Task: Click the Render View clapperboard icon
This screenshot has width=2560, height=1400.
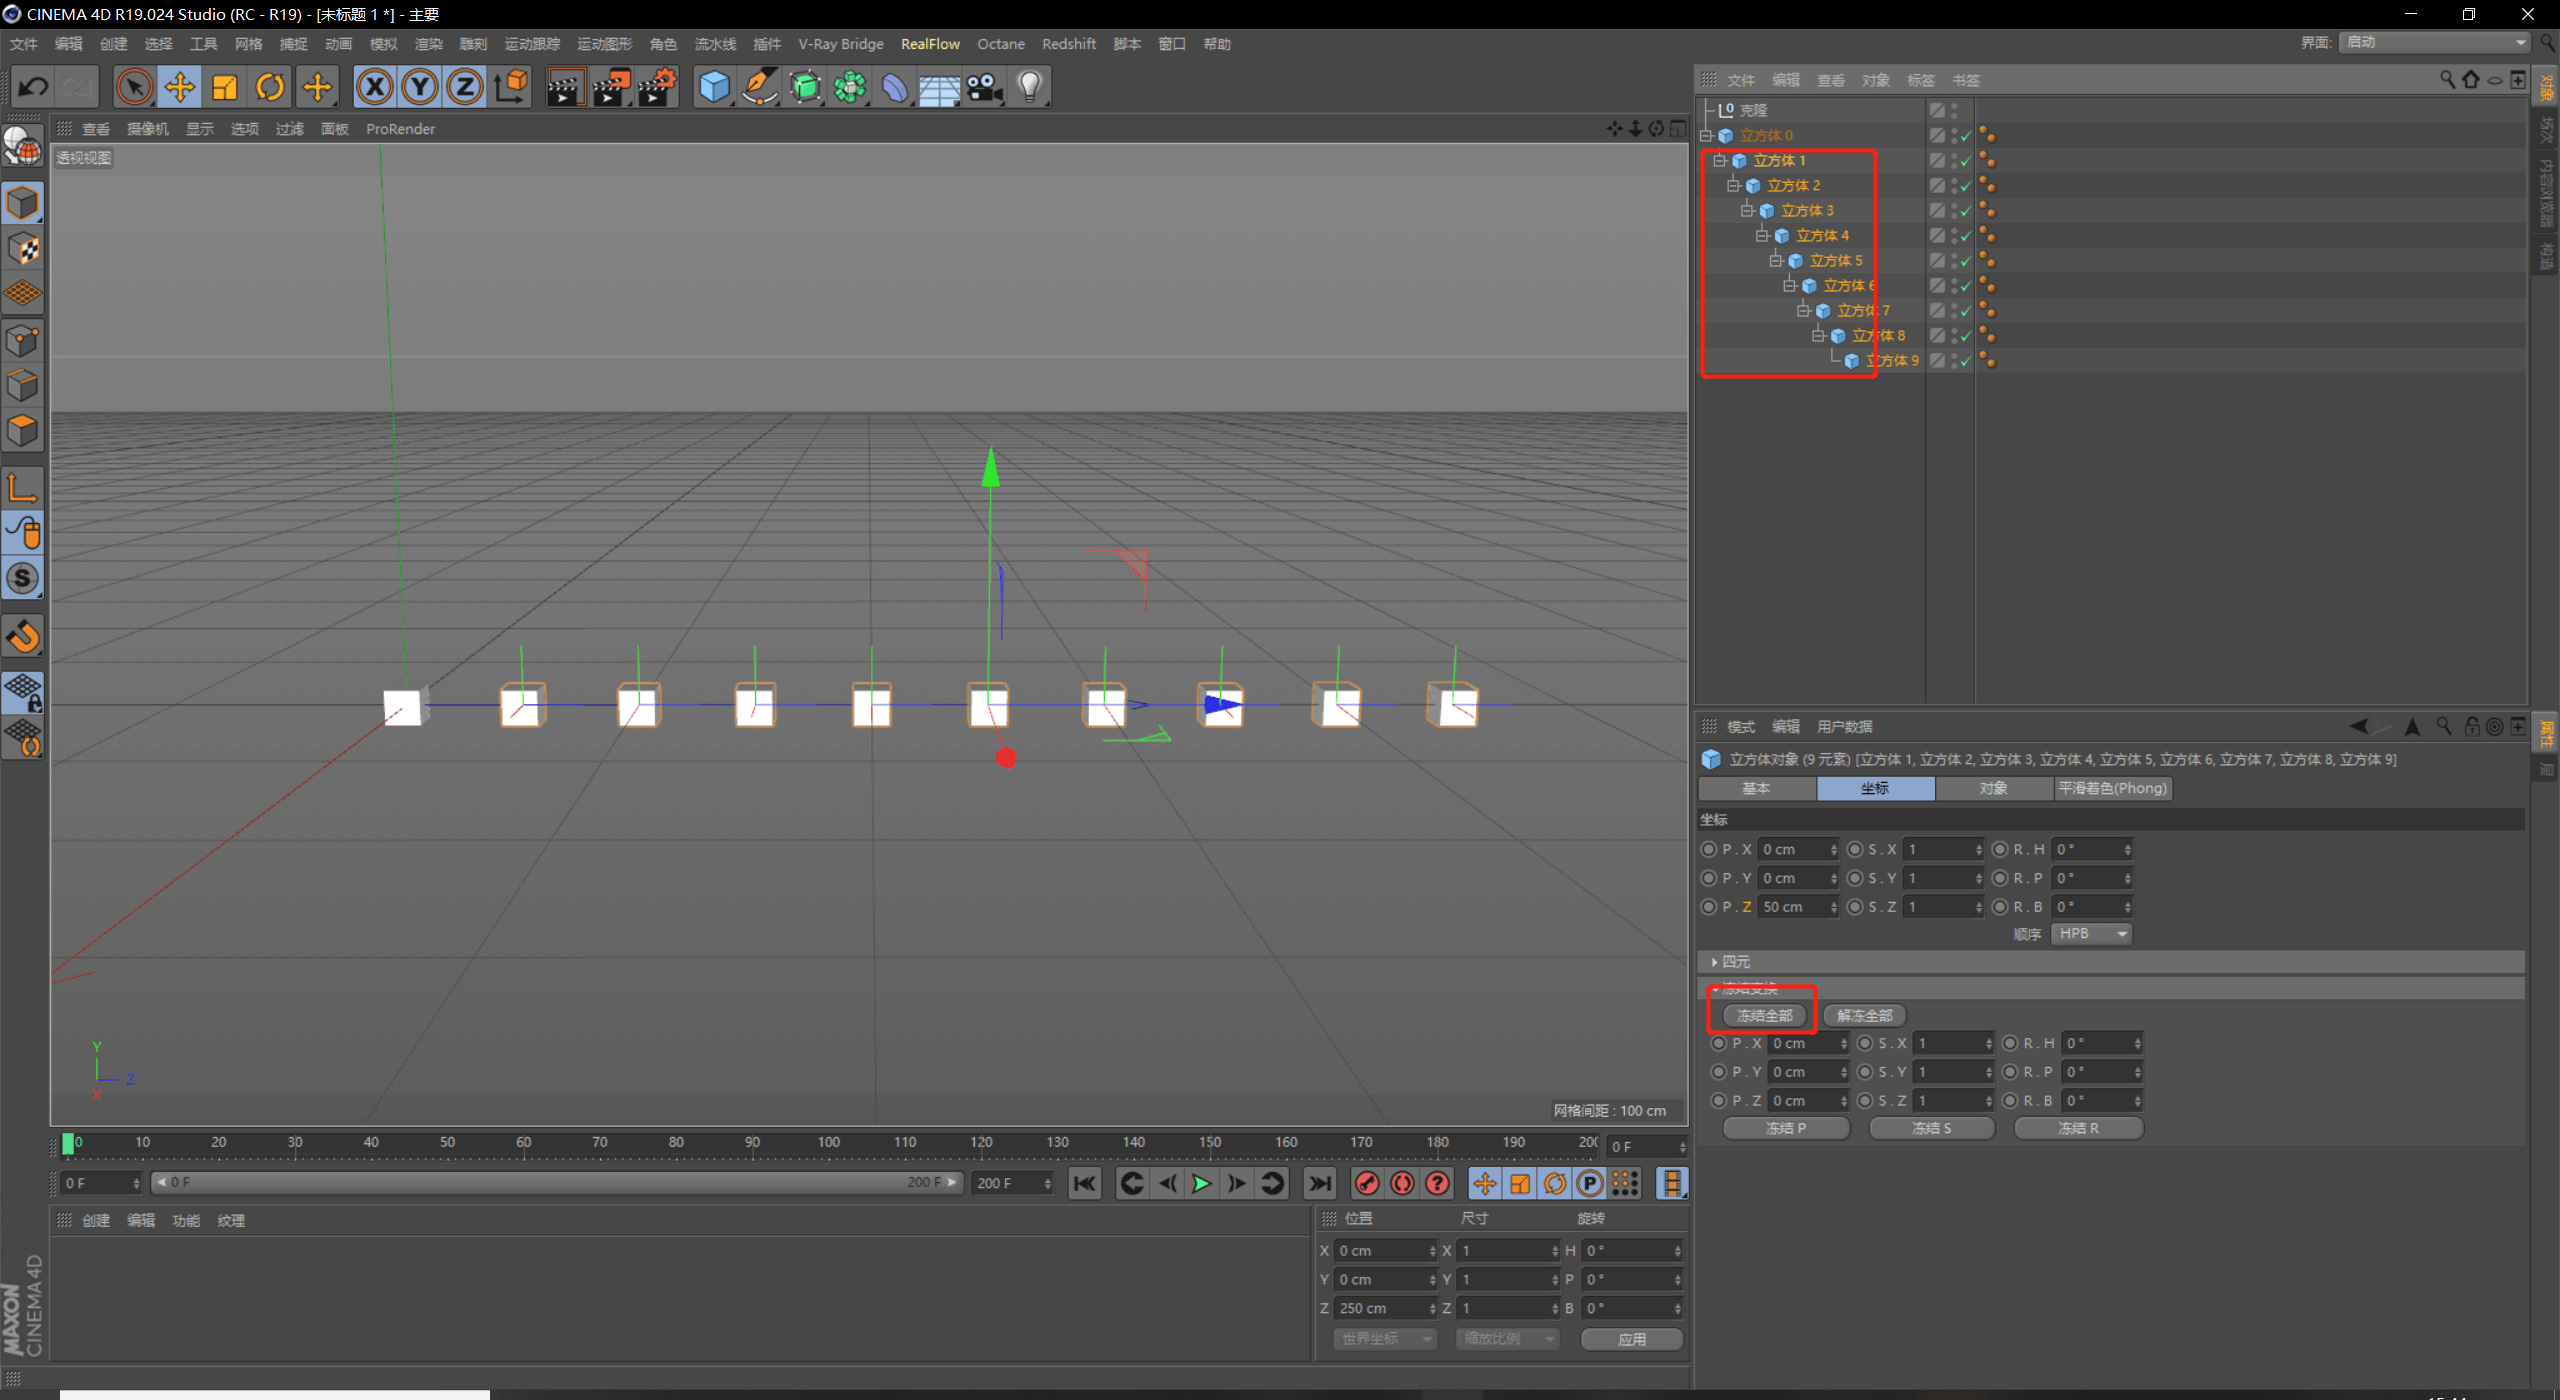Action: (565, 88)
